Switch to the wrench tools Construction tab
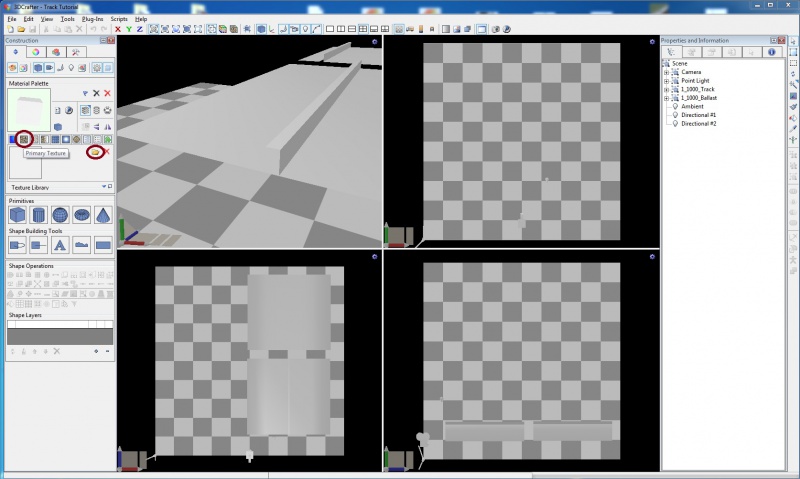Image resolution: width=800 pixels, height=479 pixels. click(x=76, y=52)
